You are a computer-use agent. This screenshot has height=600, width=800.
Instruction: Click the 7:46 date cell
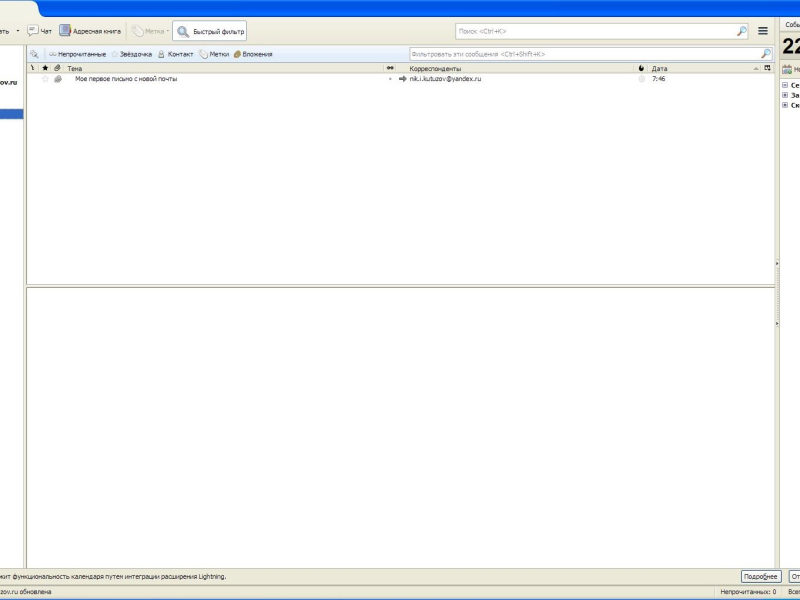(x=658, y=79)
